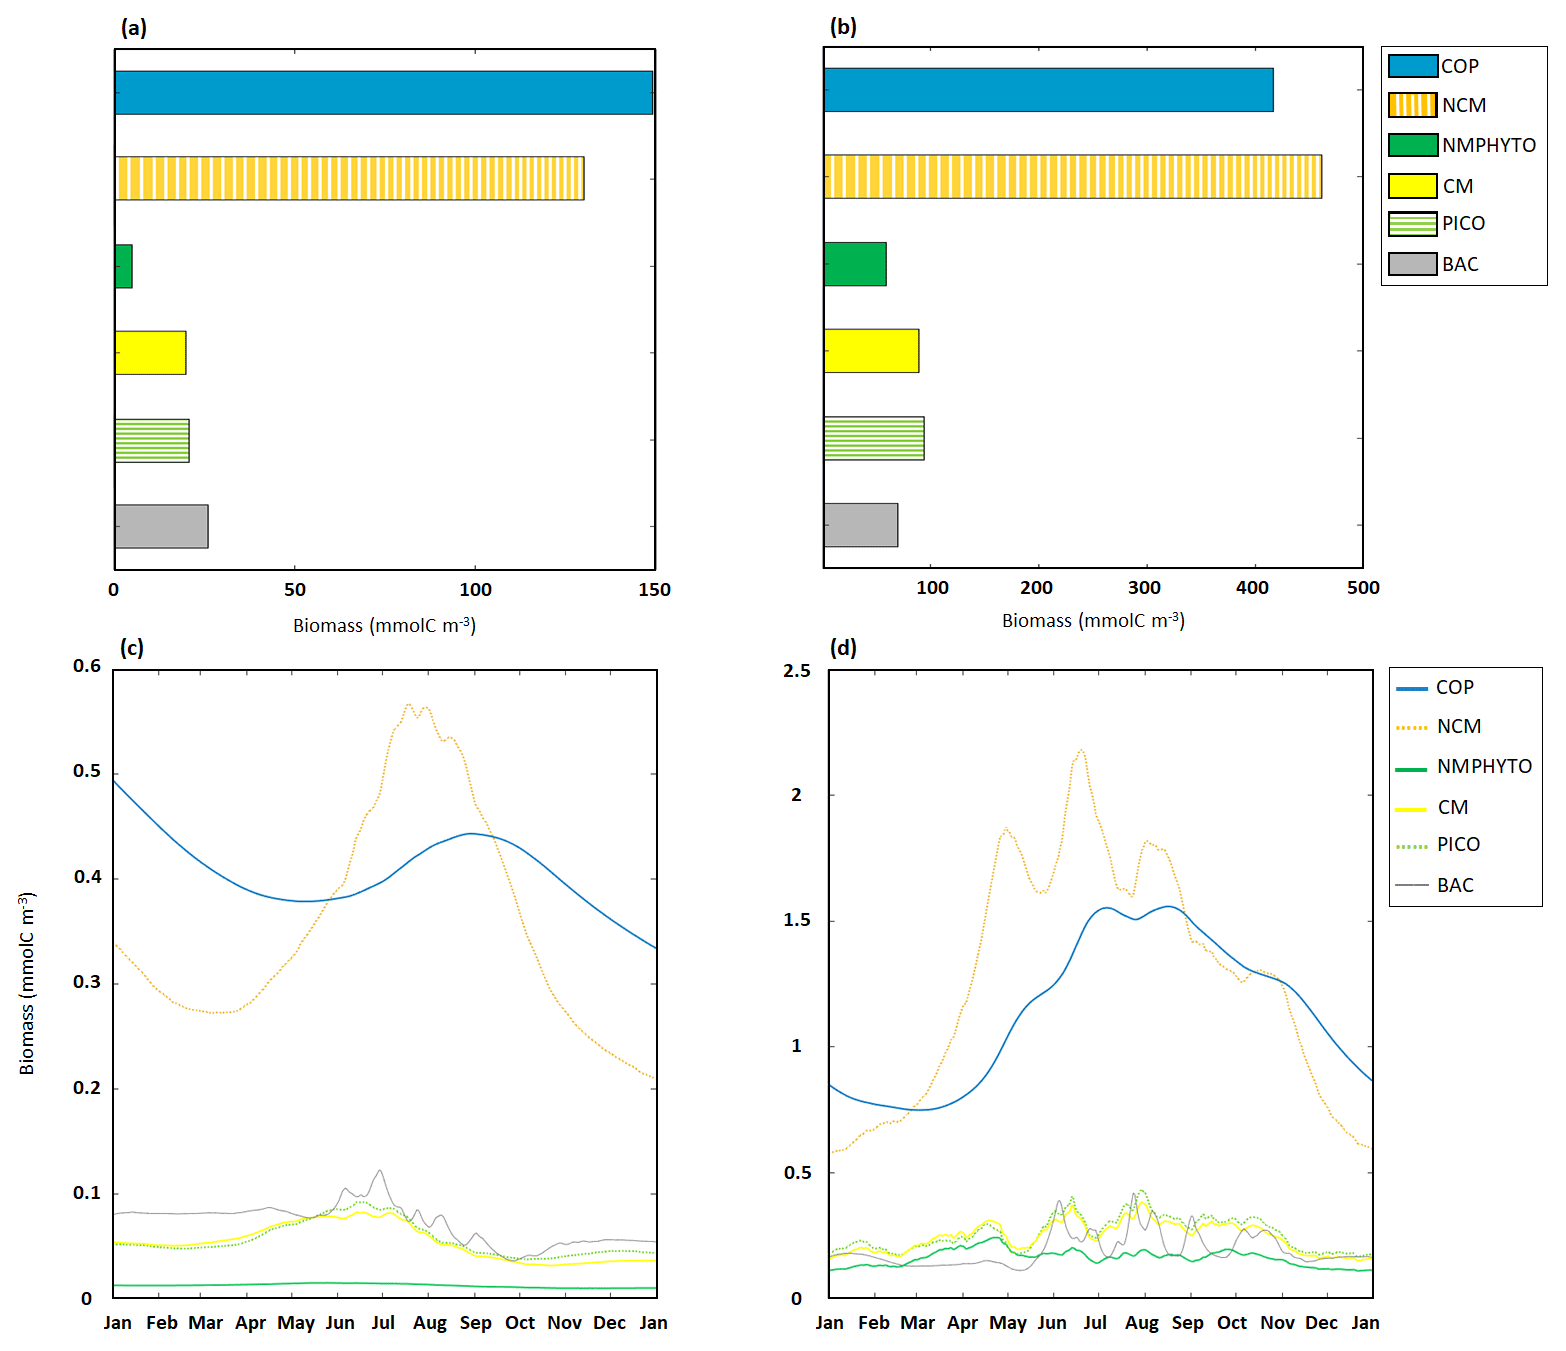Select the dotted NCM sample in line legend
Image resolution: width=1566 pixels, height=1351 pixels.
point(1411,727)
